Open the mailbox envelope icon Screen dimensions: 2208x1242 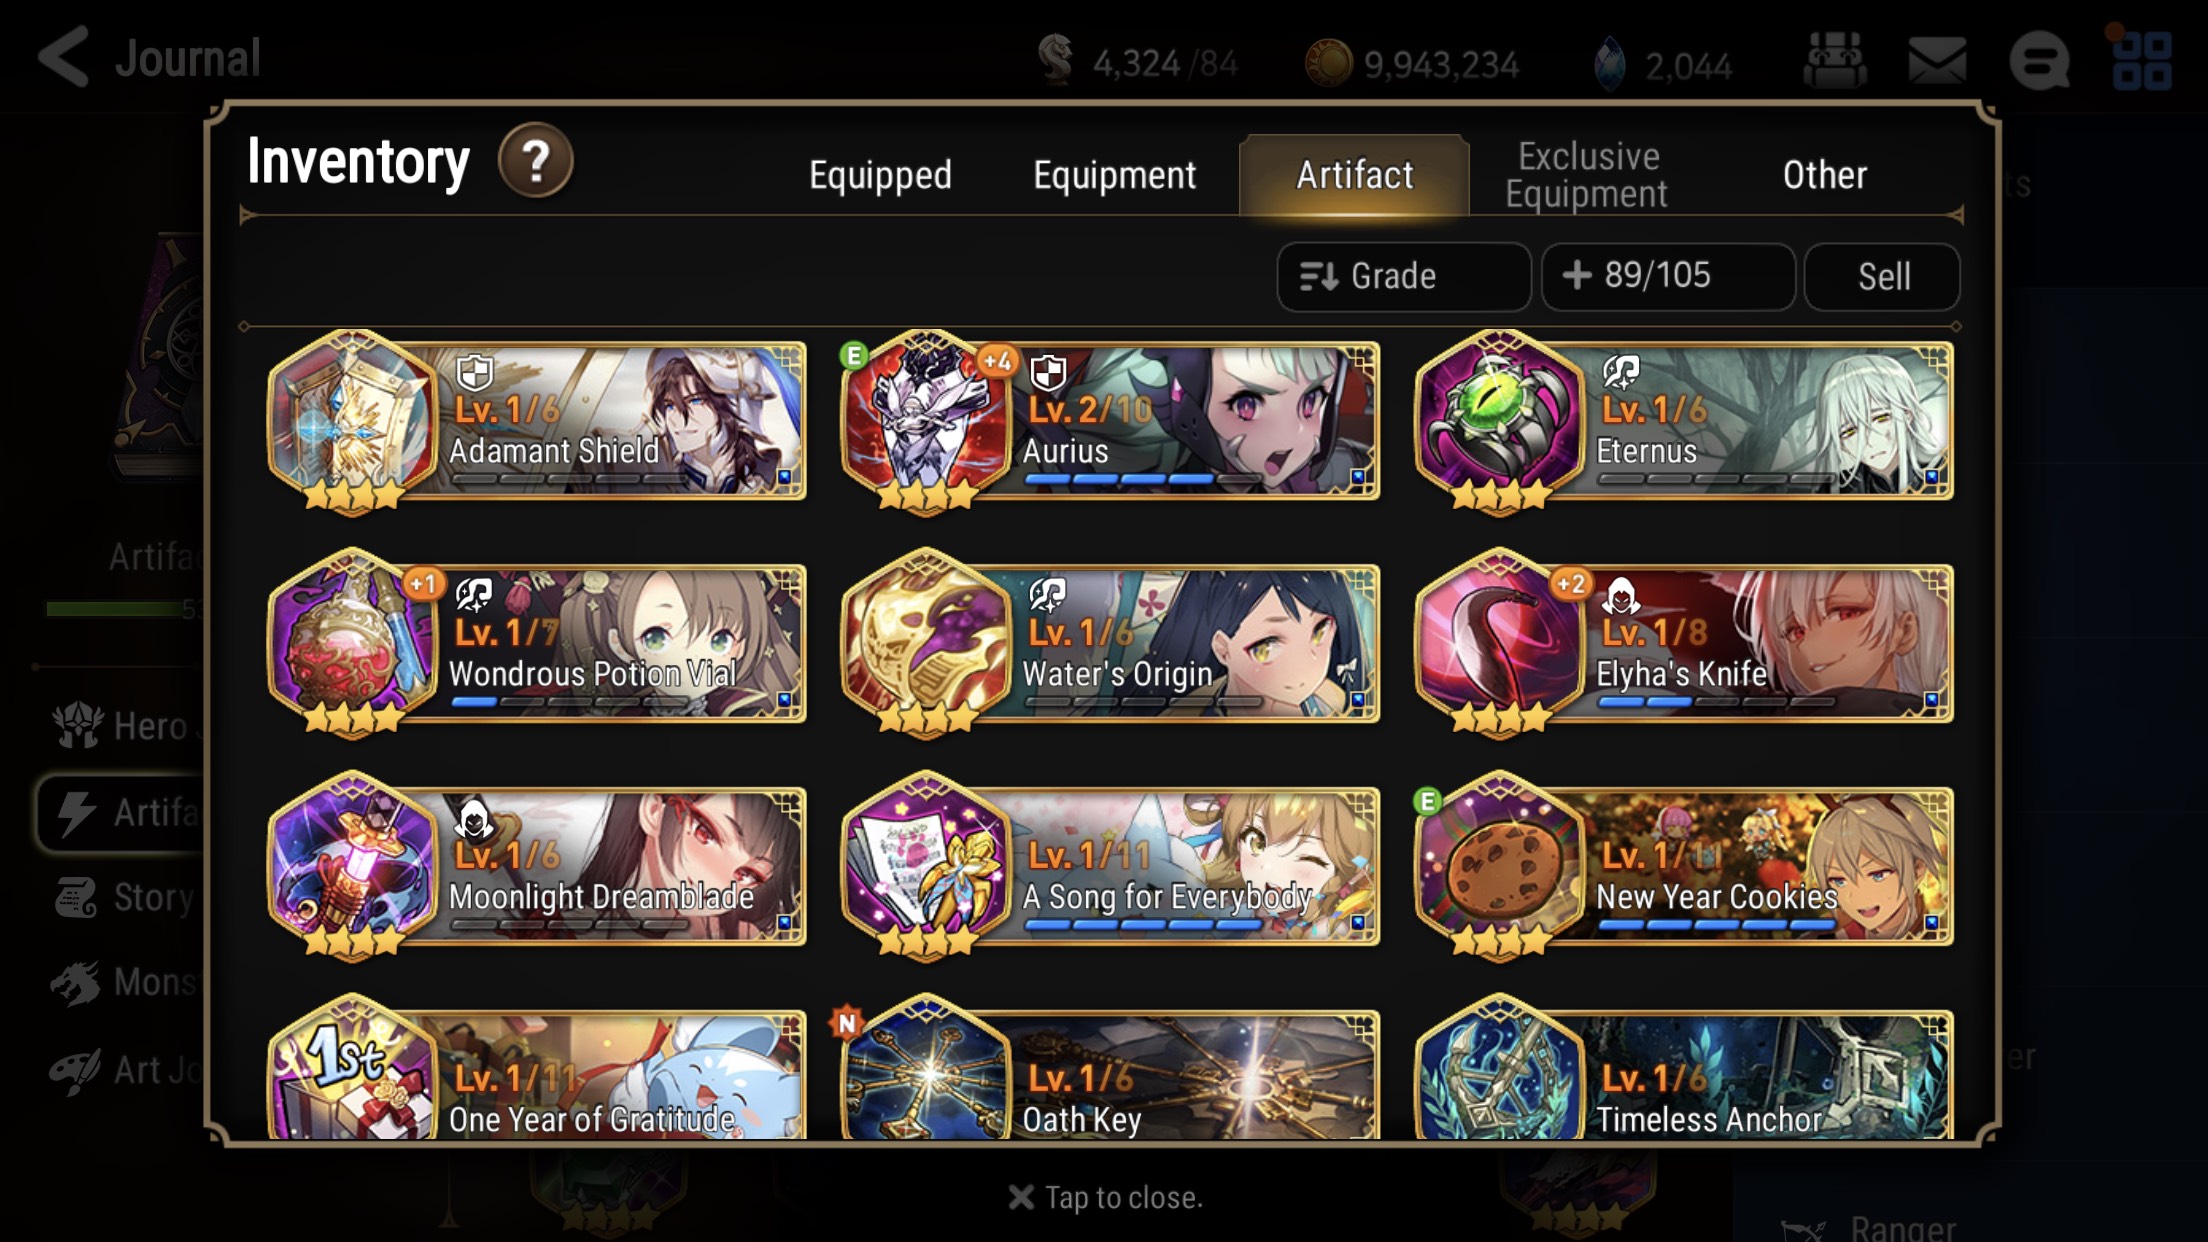[x=1937, y=61]
